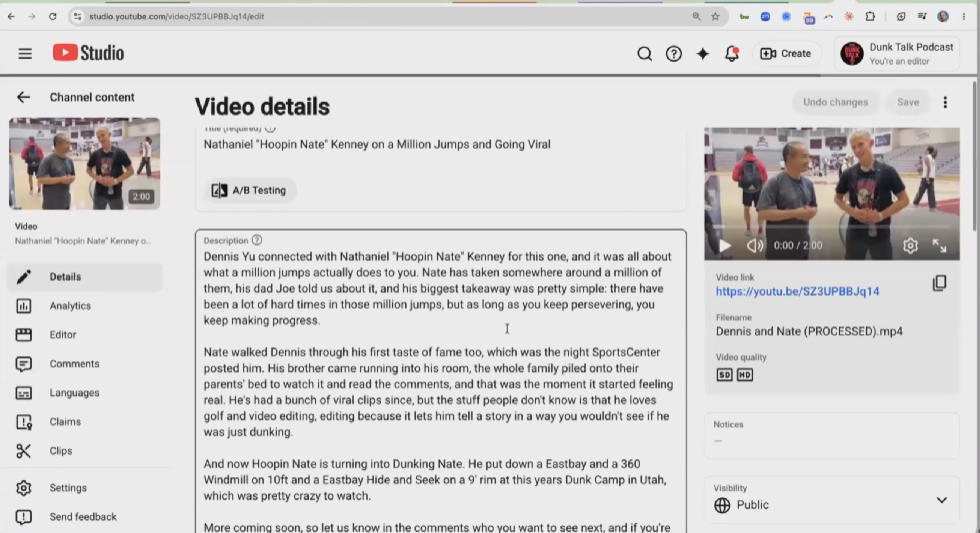The height and width of the screenshot is (533, 980).
Task: Click the Ask Studio sparkle icon
Action: (x=702, y=54)
